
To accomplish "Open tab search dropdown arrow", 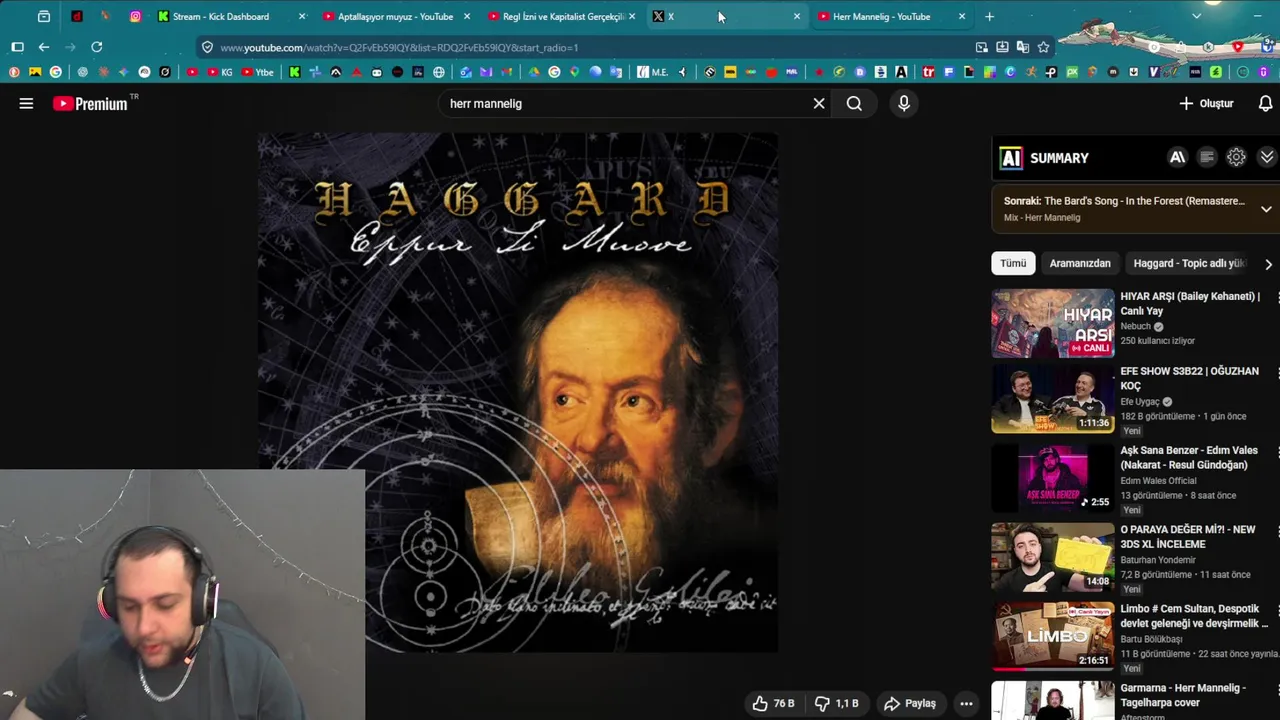I will [x=1196, y=16].
